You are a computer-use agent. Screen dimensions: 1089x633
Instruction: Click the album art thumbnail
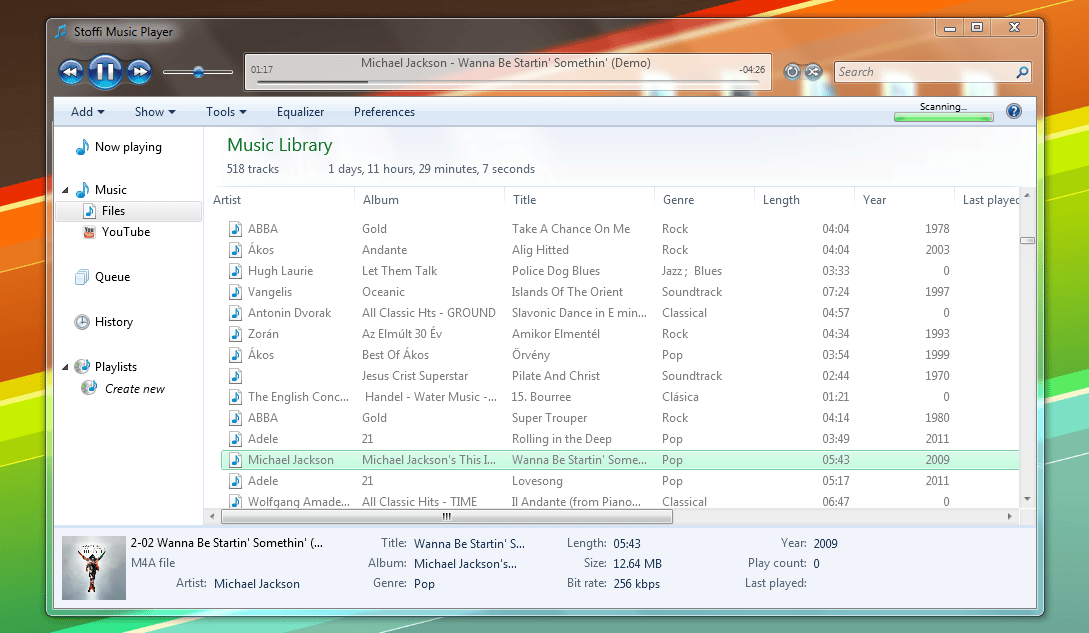[x=94, y=568]
